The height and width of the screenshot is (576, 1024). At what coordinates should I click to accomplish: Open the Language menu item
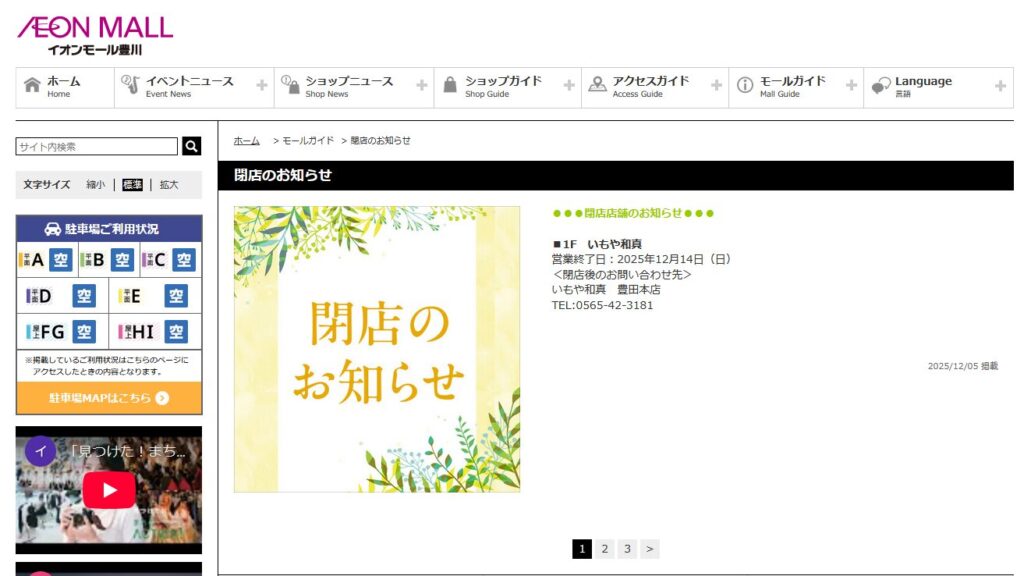point(922,87)
